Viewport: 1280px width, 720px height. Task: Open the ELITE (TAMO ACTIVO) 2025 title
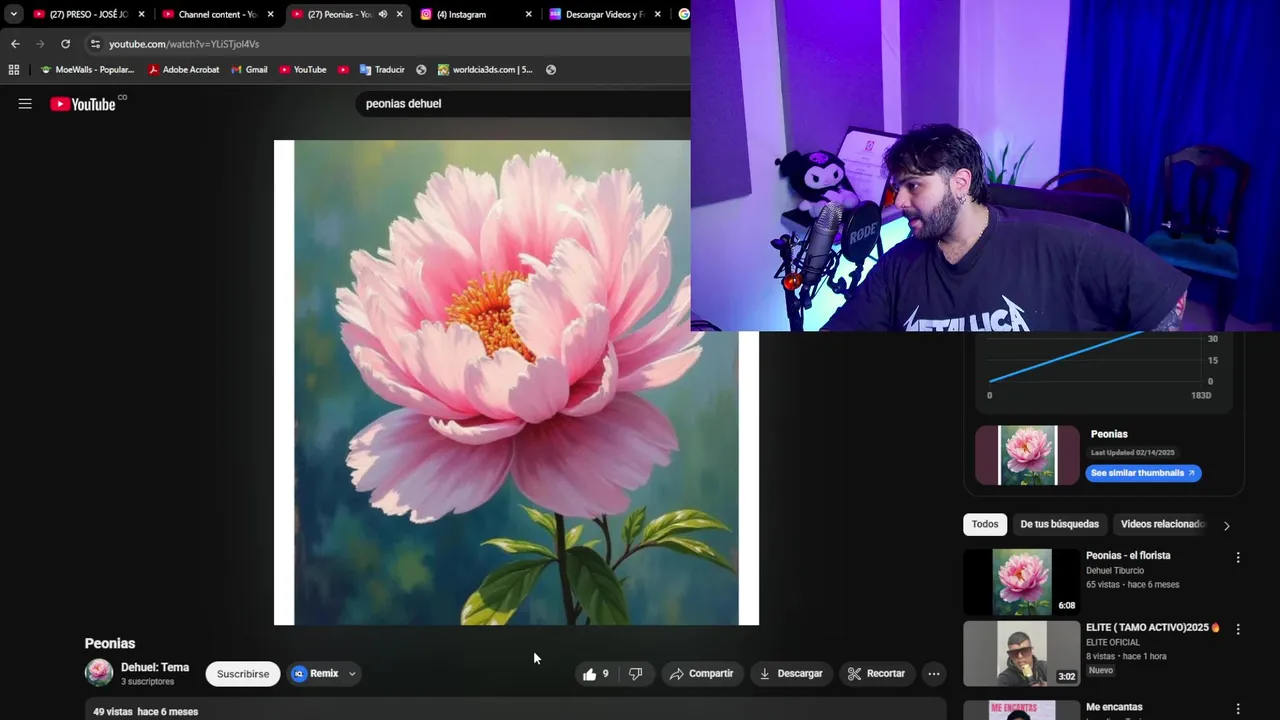click(1153, 628)
